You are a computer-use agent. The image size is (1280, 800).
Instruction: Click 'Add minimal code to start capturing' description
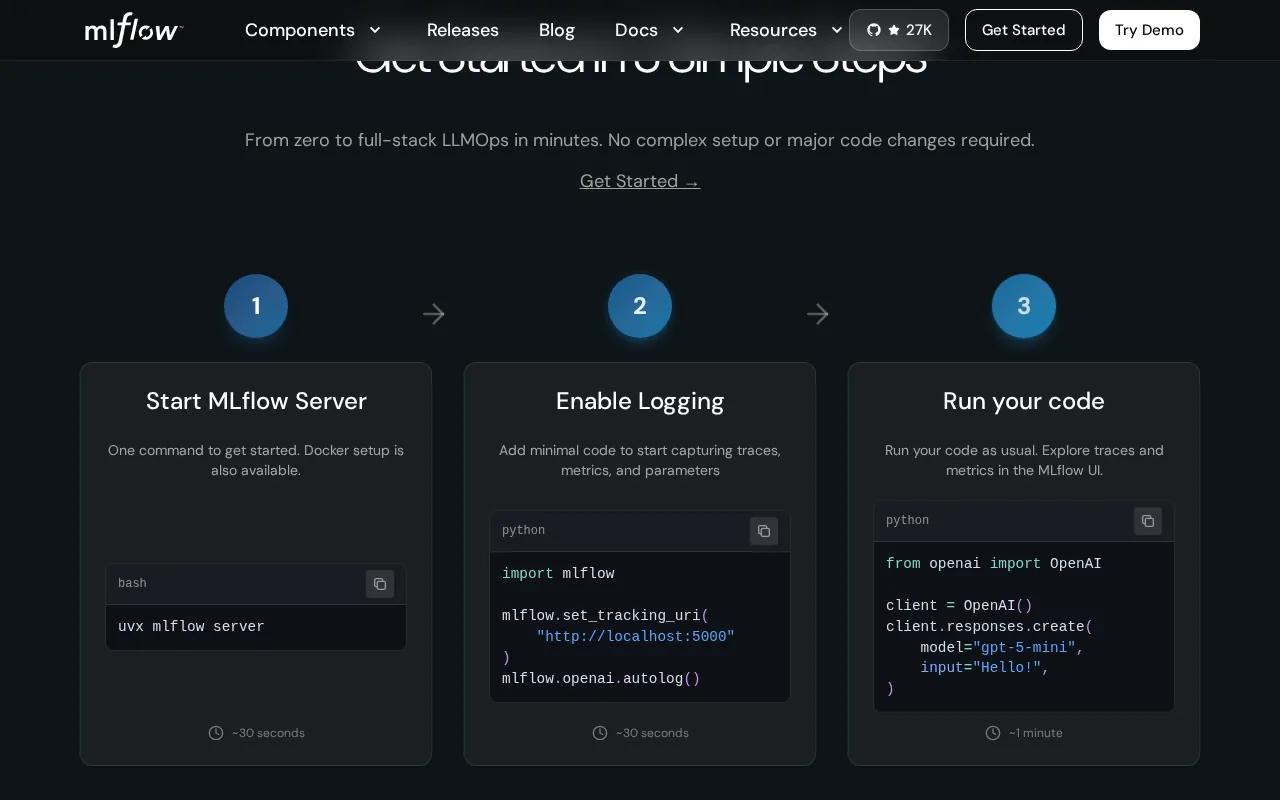(640, 460)
